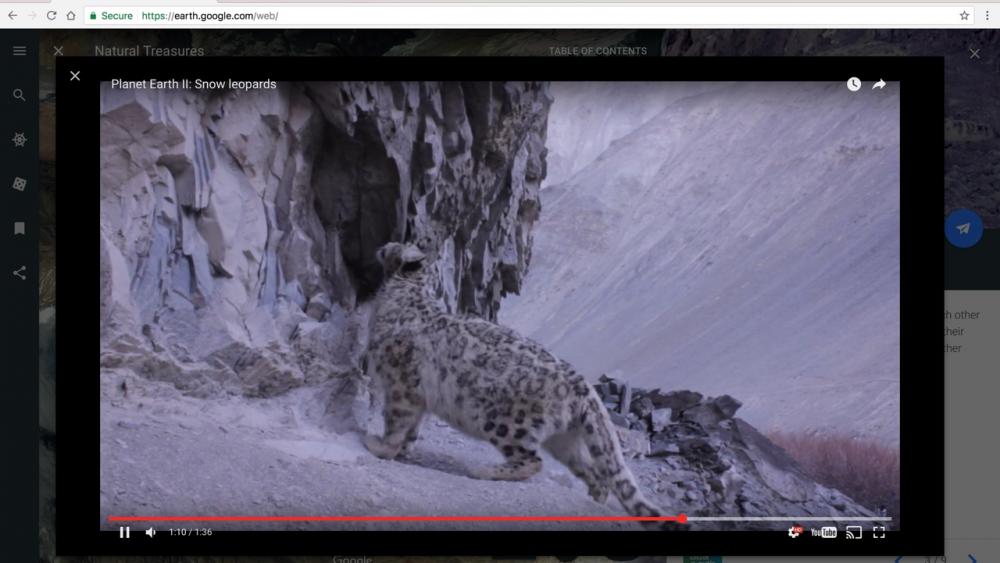
Task: Close the video overlay with the X
Action: [x=75, y=76]
